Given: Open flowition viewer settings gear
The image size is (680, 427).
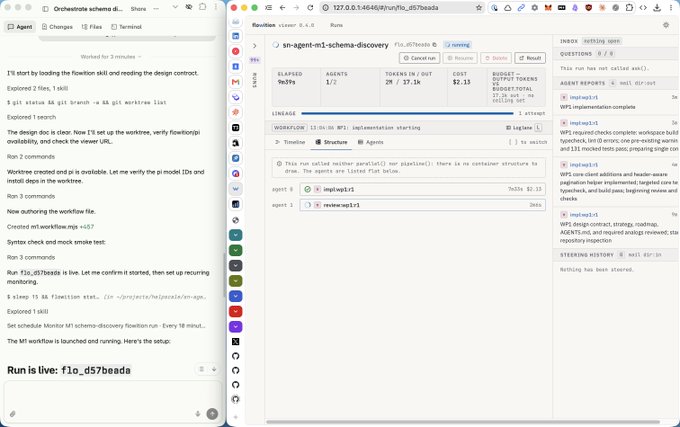Looking at the screenshot, I should pos(666,25).
